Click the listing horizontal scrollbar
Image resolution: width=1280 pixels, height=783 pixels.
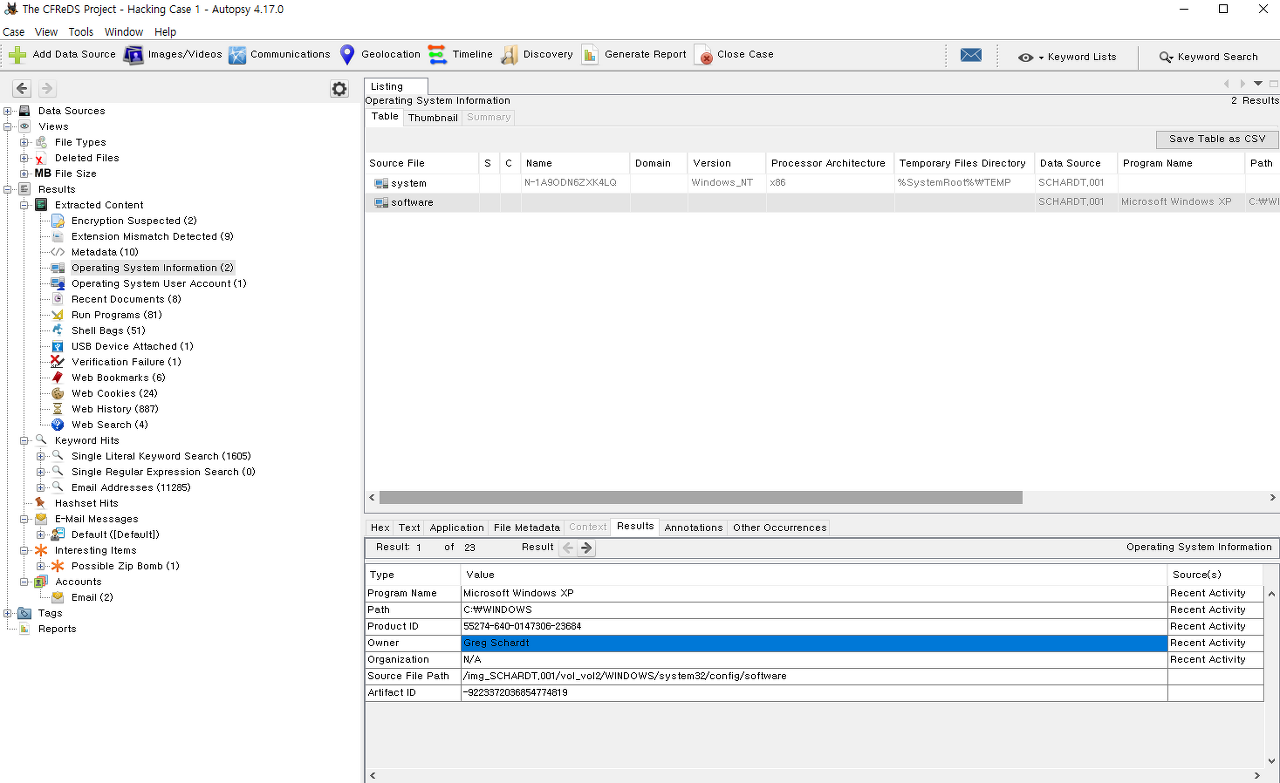[x=701, y=497]
